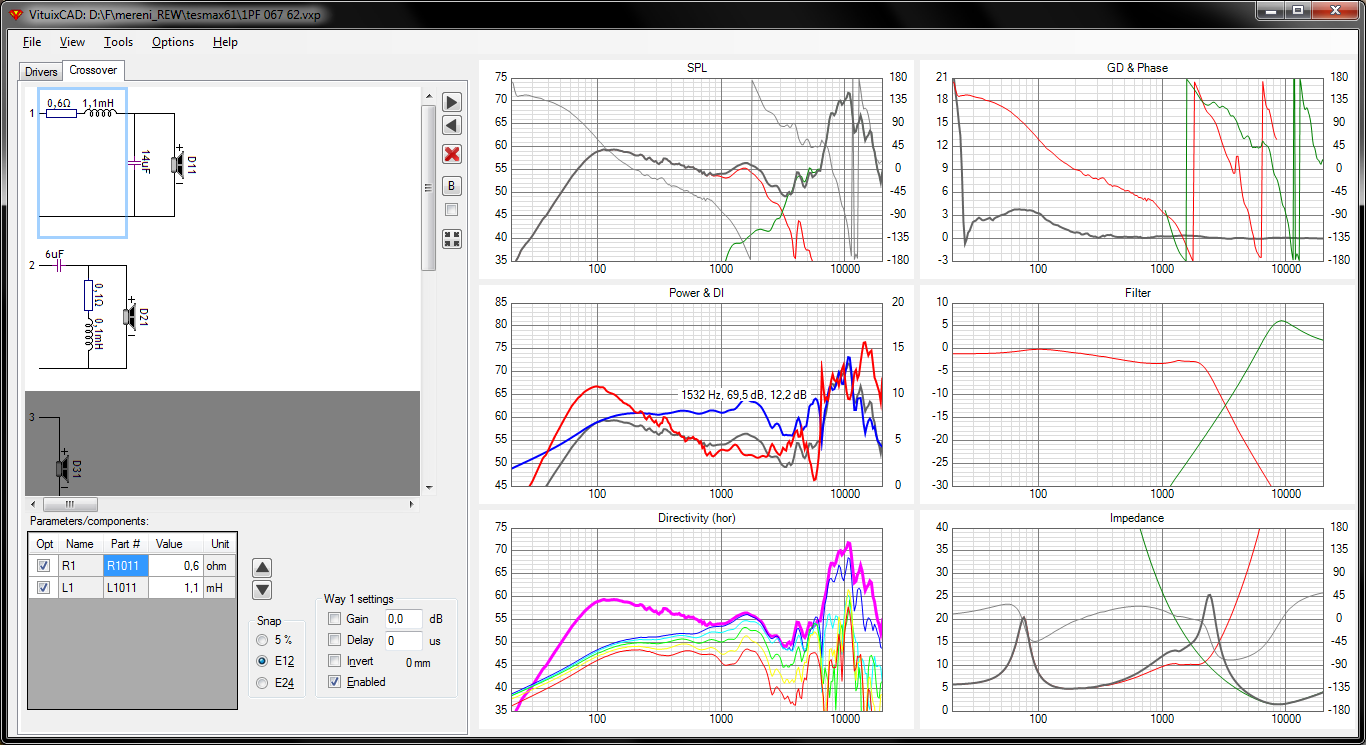This screenshot has width=1366, height=745.
Task: Toggle the Opt checkbox for L1
Action: tap(43, 588)
